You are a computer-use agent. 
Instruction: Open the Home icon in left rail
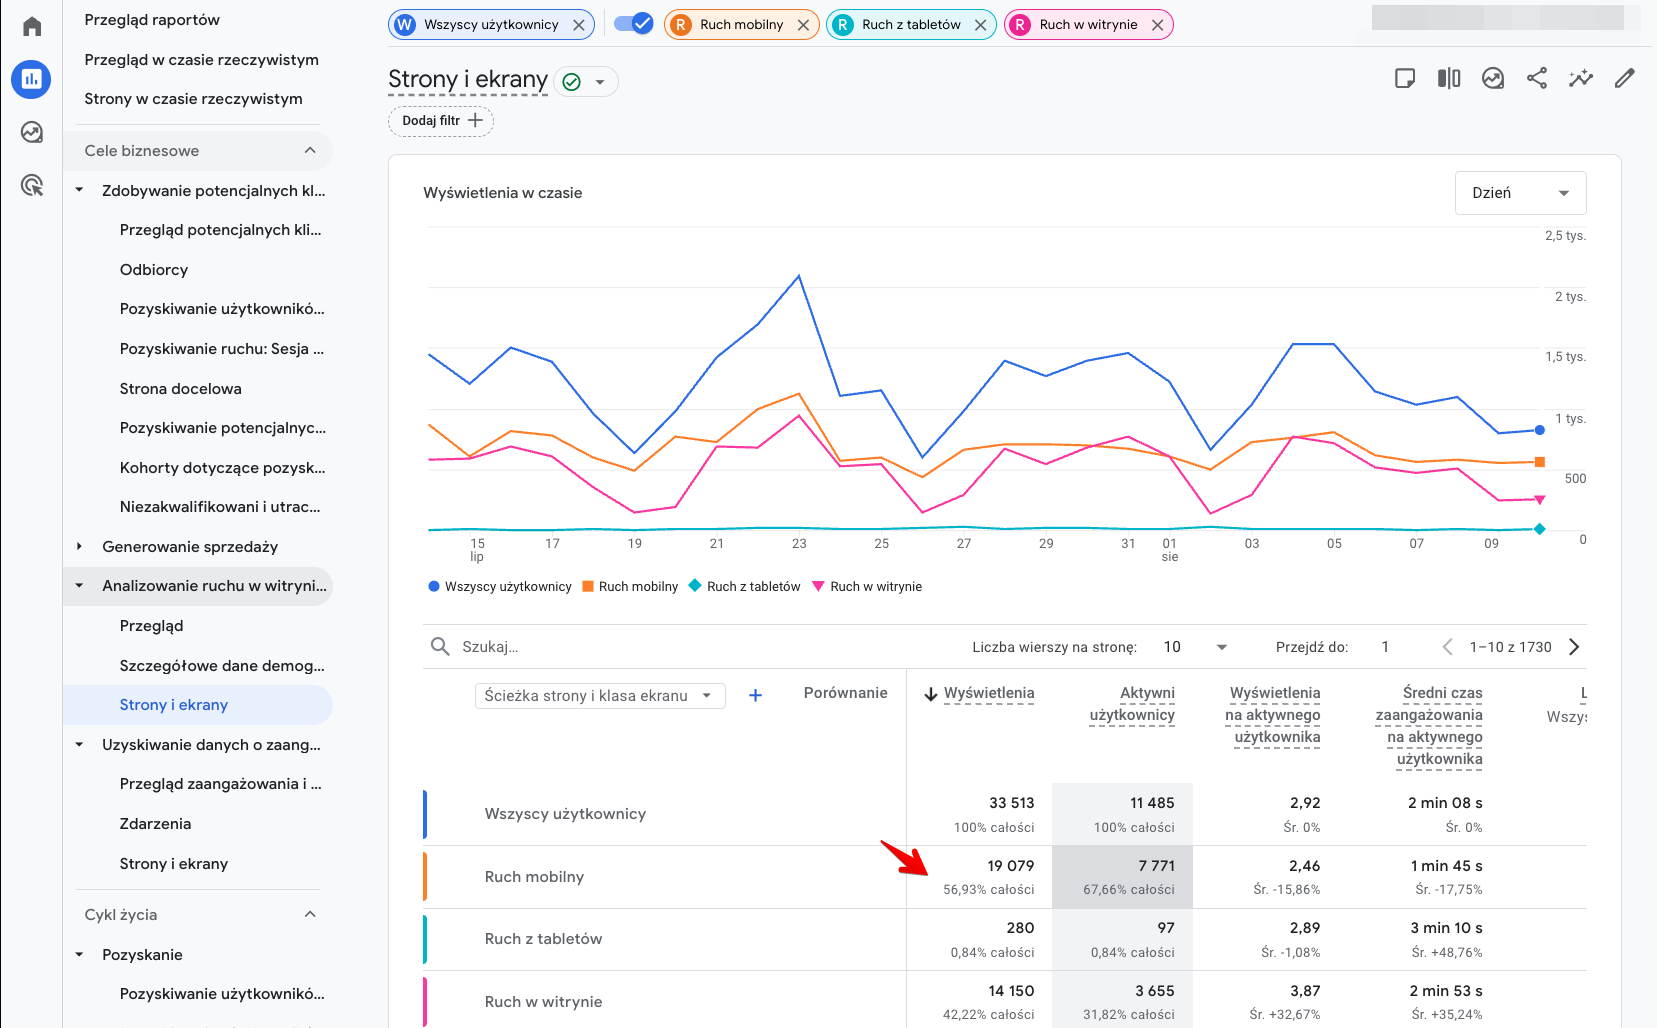[32, 26]
